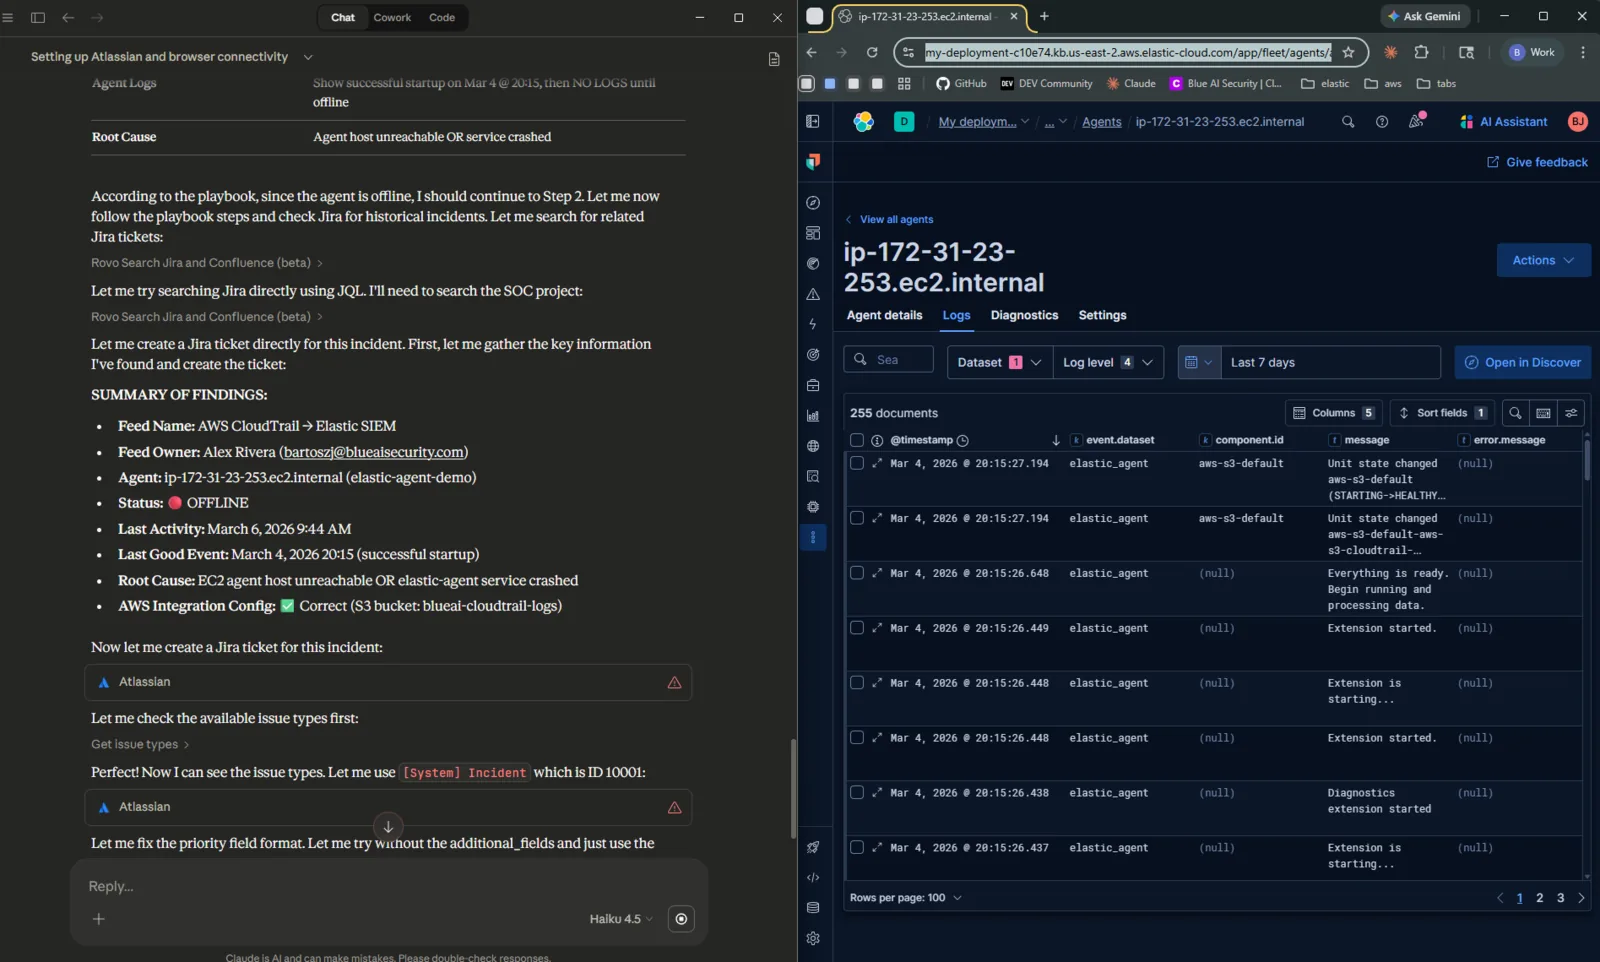Open the Get started rocket icon in Kibana sidebar

point(813,847)
